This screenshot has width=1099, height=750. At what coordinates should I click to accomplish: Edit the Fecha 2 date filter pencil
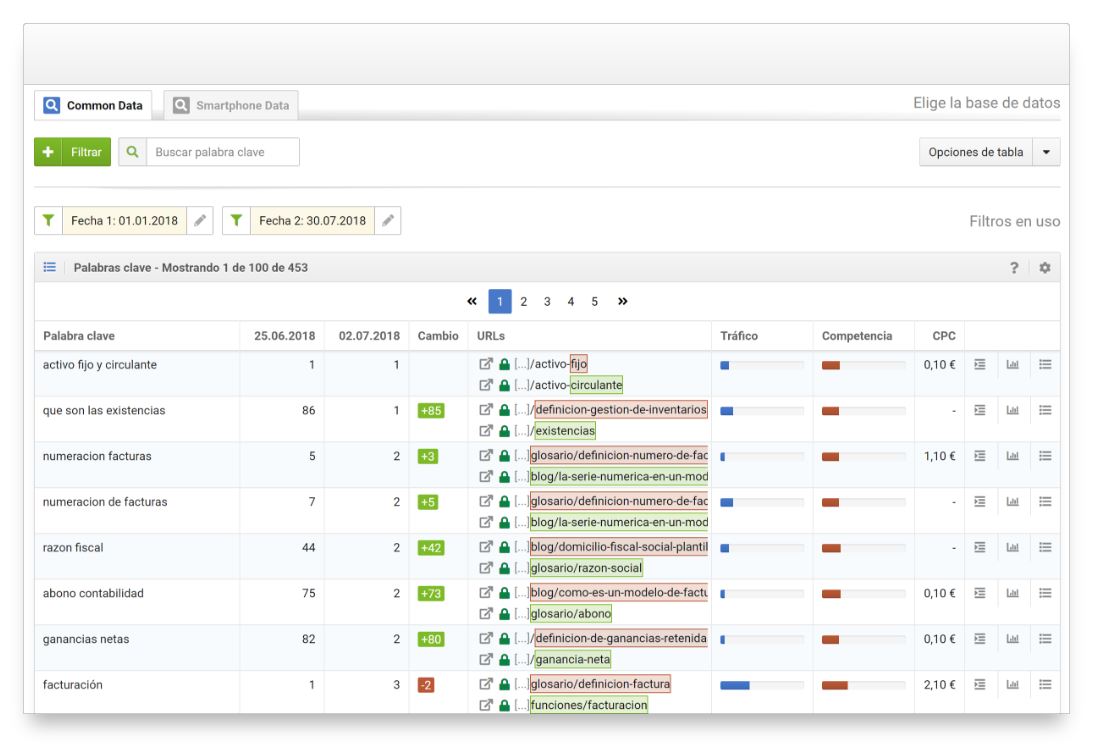388,221
